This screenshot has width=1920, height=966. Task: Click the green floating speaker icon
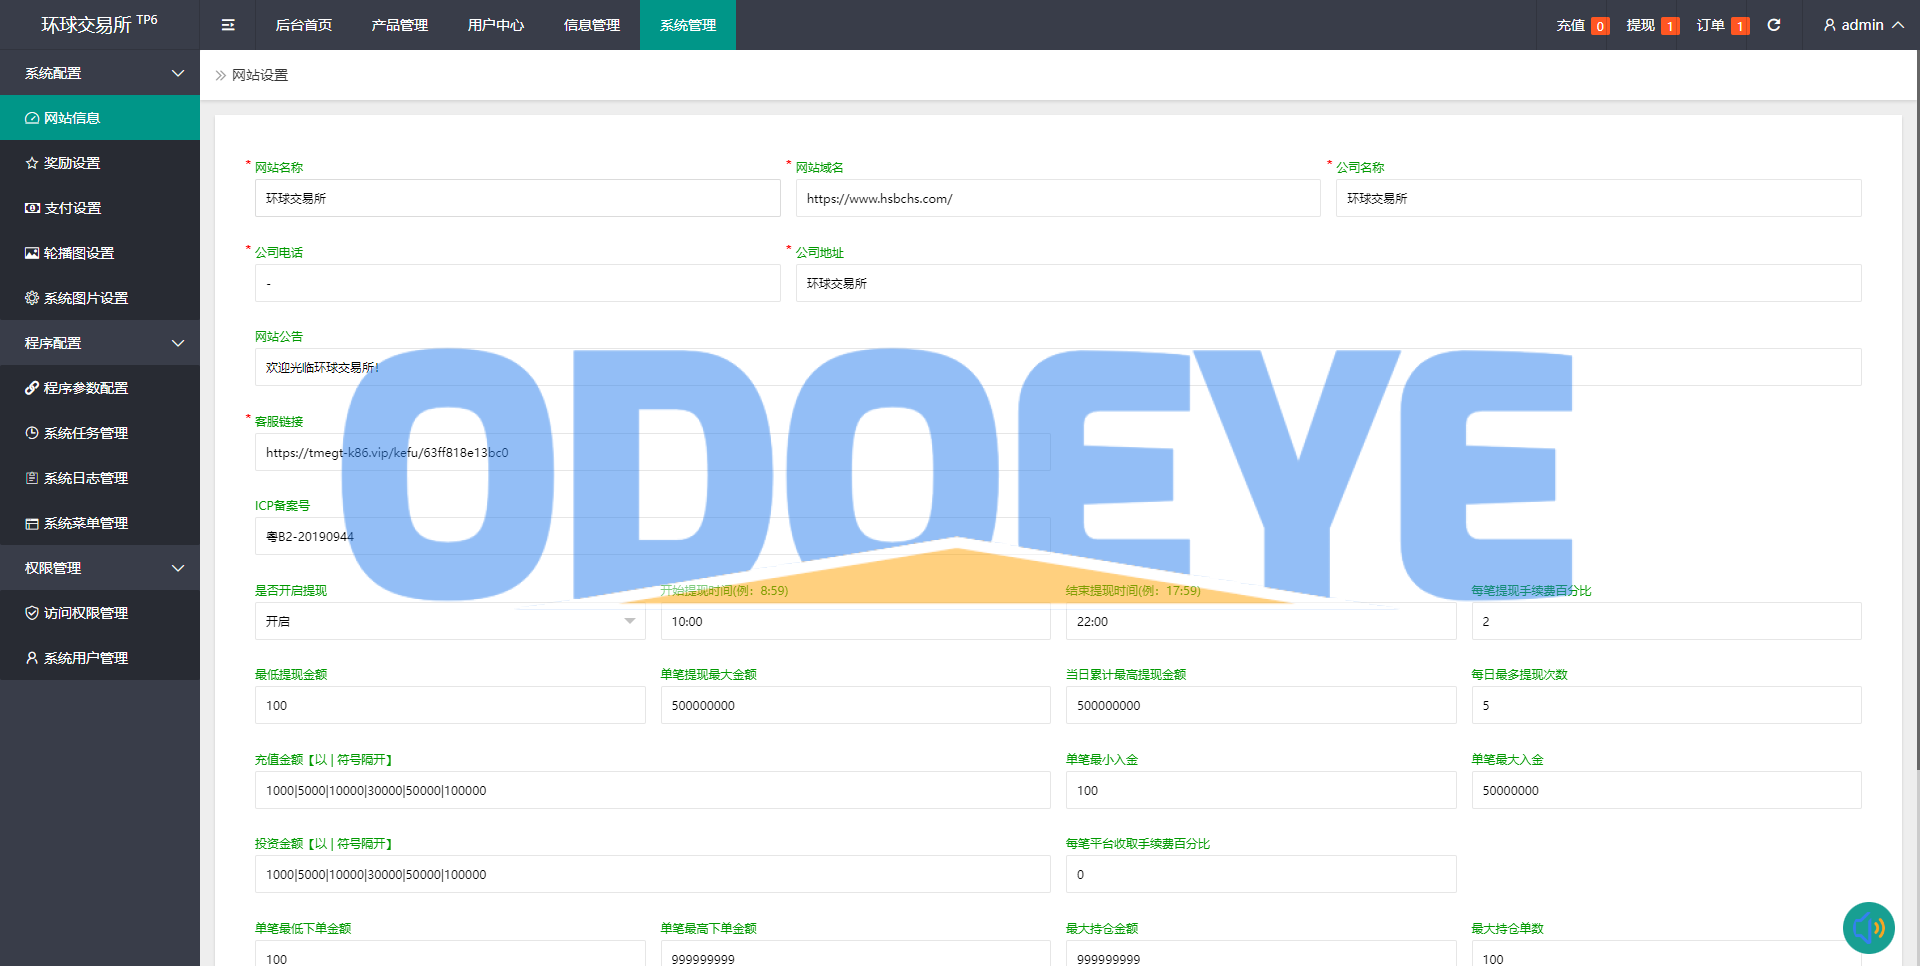(x=1868, y=928)
